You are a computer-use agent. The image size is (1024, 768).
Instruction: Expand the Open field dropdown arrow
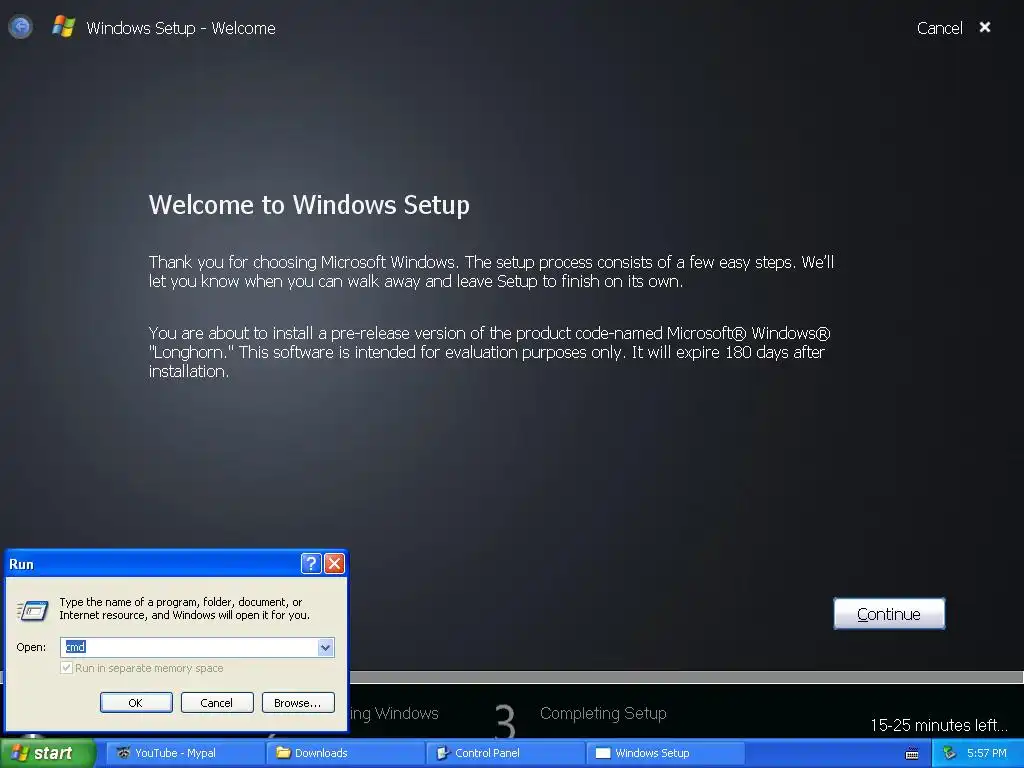(325, 647)
